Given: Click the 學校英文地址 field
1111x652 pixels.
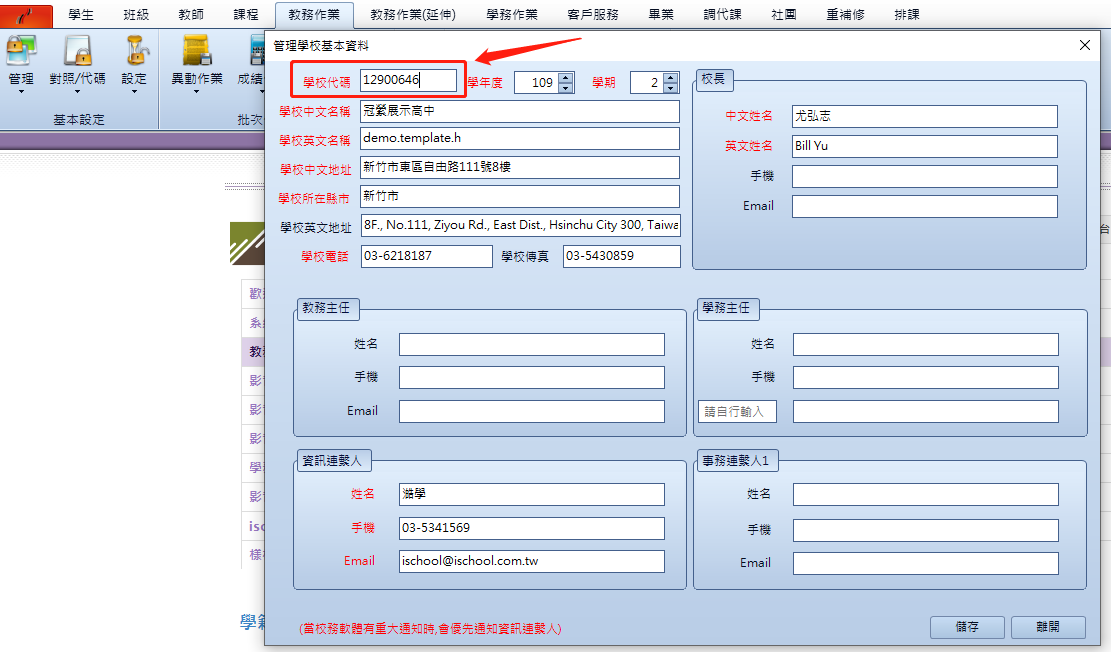Looking at the screenshot, I should (521, 225).
